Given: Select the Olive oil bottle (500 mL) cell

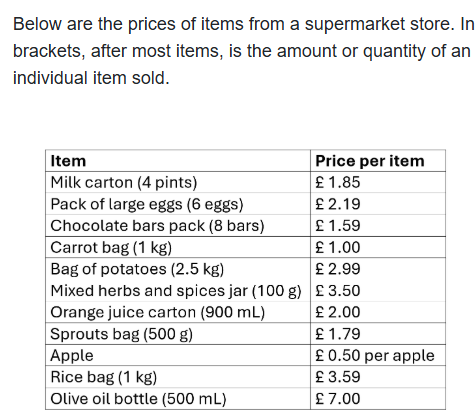Looking at the screenshot, I should tap(178, 399).
